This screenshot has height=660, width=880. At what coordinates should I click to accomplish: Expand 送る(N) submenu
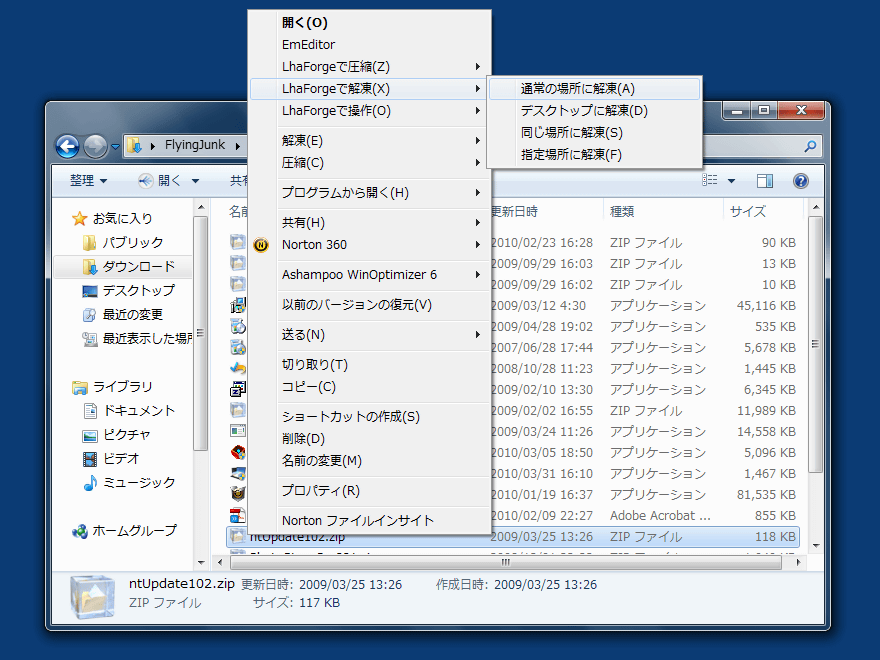click(x=370, y=335)
